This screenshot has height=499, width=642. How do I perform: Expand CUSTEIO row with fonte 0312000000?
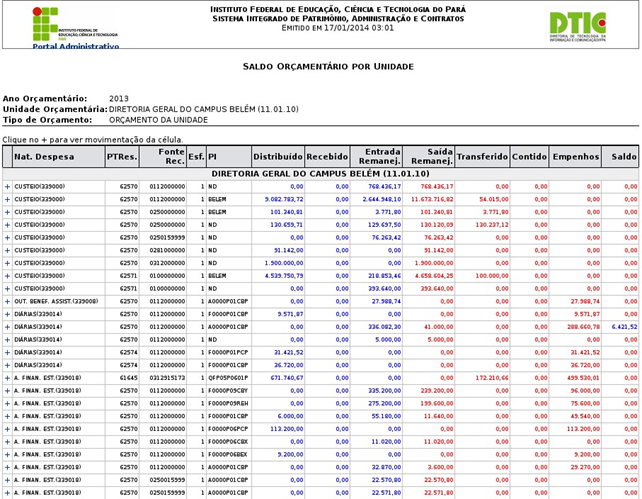pyautogui.click(x=7, y=263)
